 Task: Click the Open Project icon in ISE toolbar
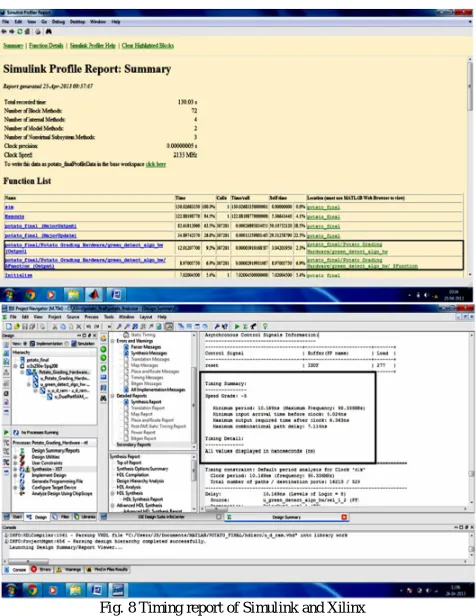tap(16, 326)
